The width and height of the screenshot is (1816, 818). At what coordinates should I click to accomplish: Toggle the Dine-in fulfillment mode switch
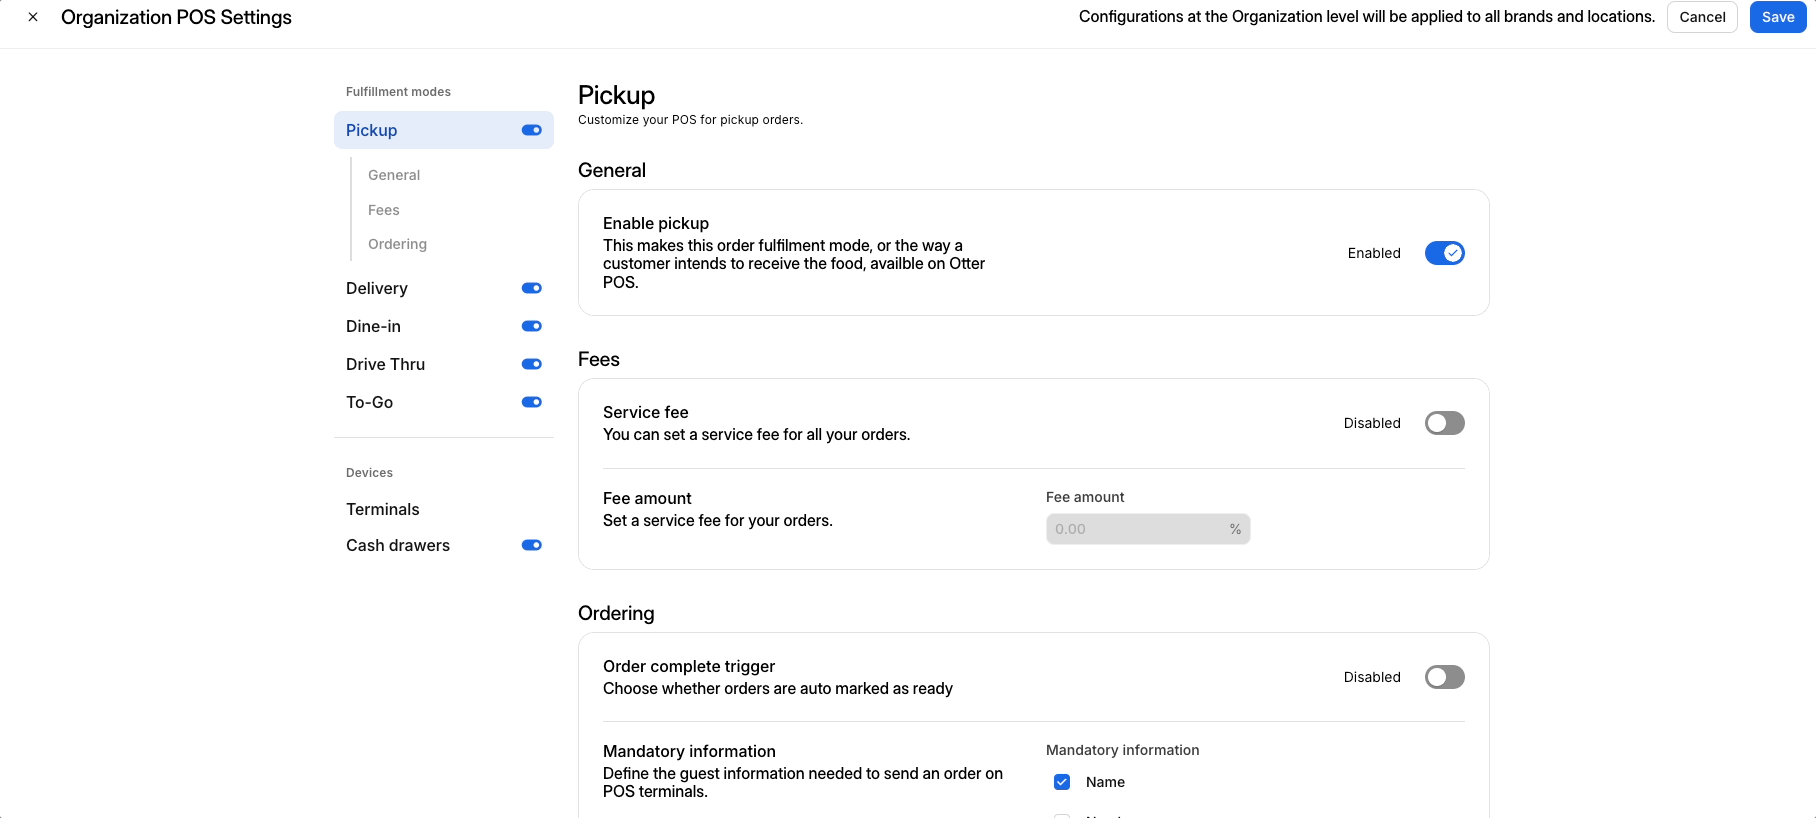click(531, 326)
